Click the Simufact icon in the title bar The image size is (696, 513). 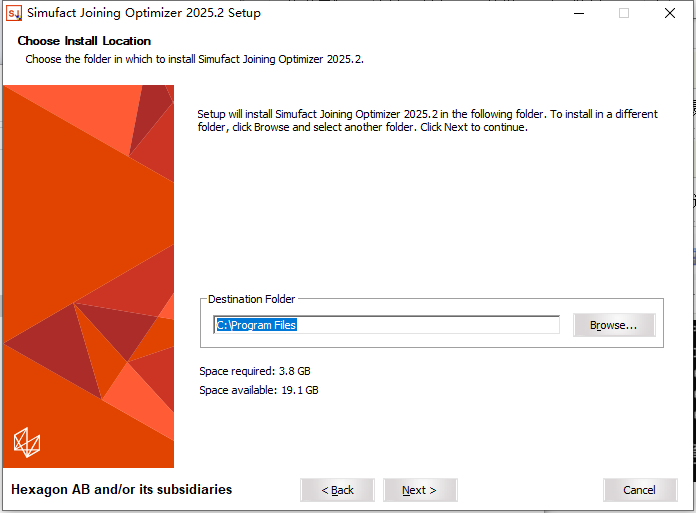click(x=14, y=13)
